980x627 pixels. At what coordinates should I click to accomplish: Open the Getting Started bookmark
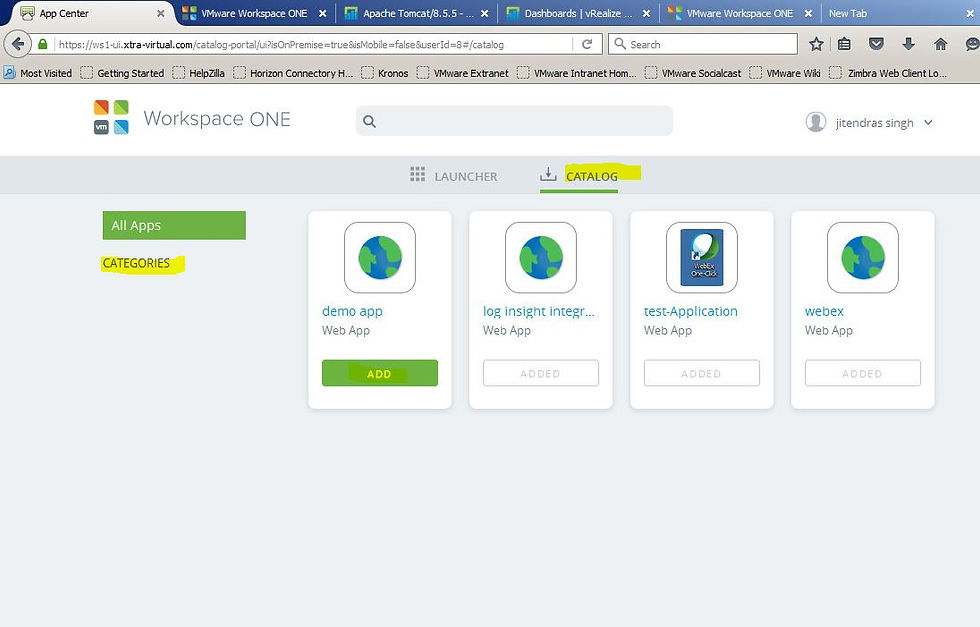pyautogui.click(x=123, y=73)
